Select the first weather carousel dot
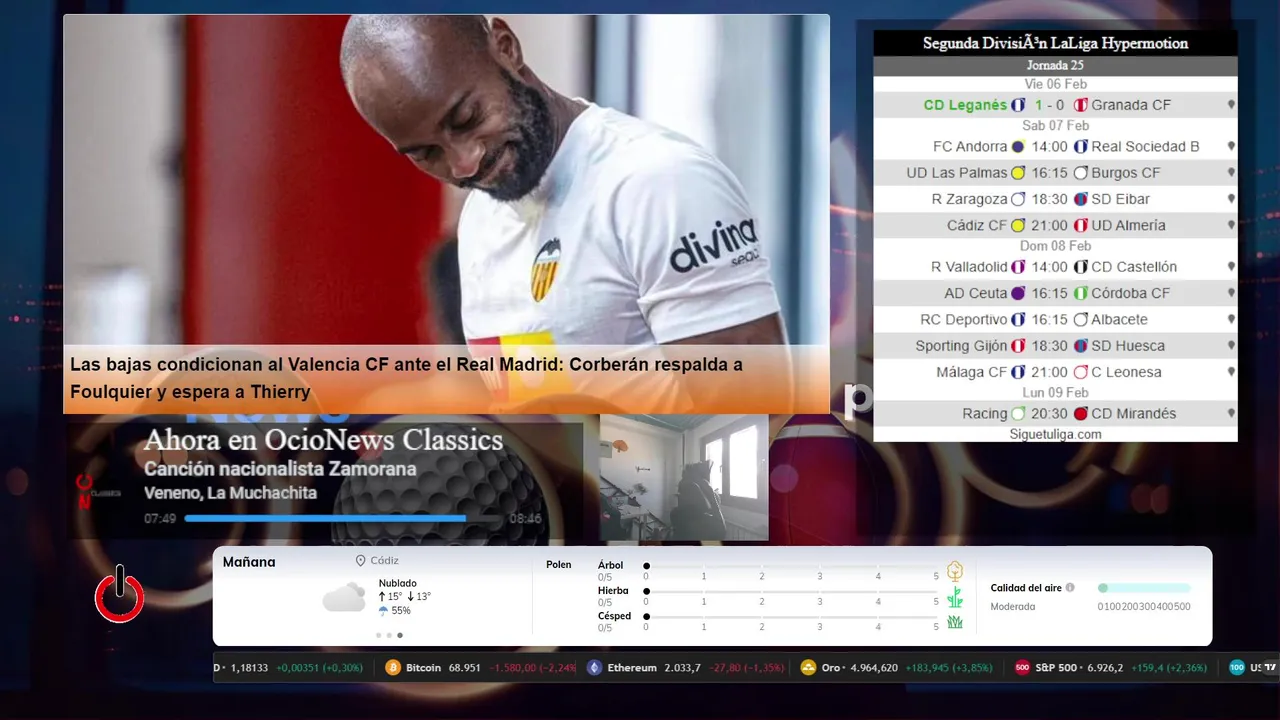Screen dimensions: 1280x720 [378, 635]
